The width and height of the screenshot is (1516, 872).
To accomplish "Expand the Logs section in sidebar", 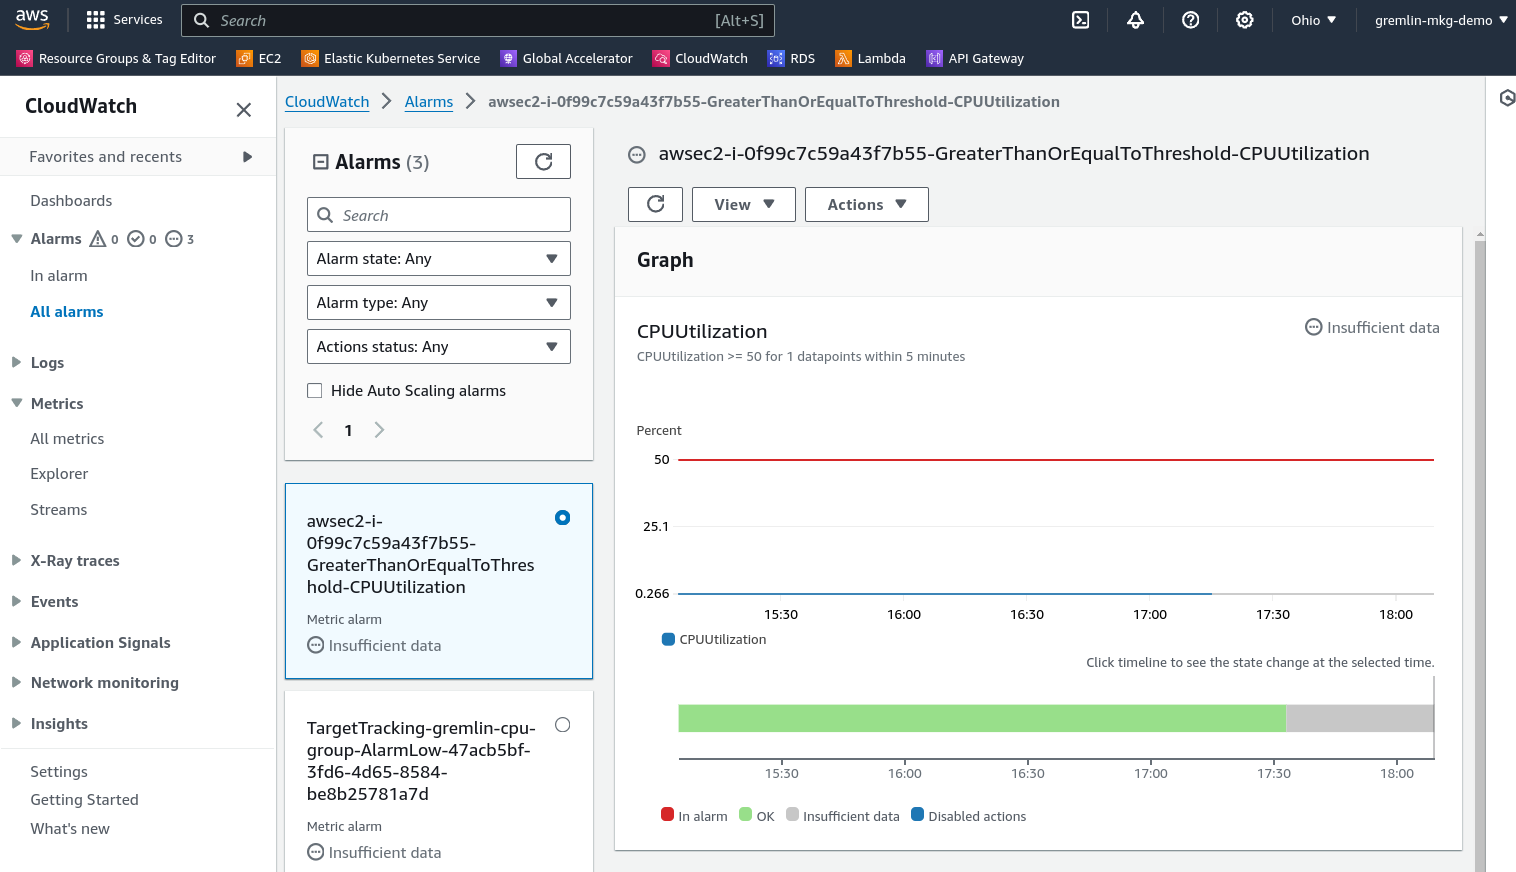I will point(16,362).
